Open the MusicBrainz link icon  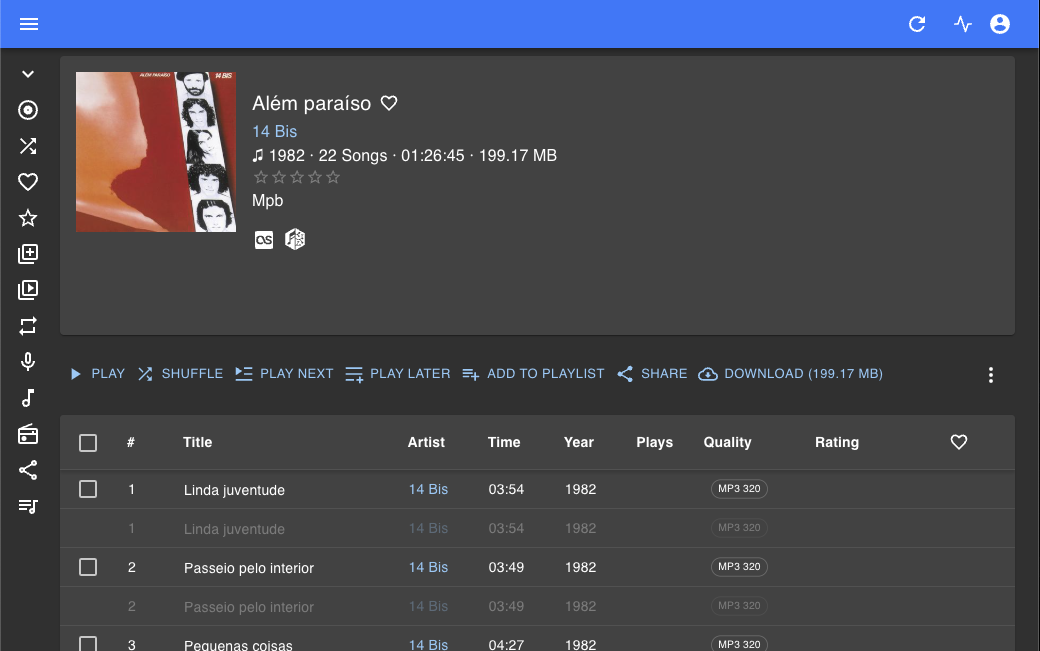[295, 239]
